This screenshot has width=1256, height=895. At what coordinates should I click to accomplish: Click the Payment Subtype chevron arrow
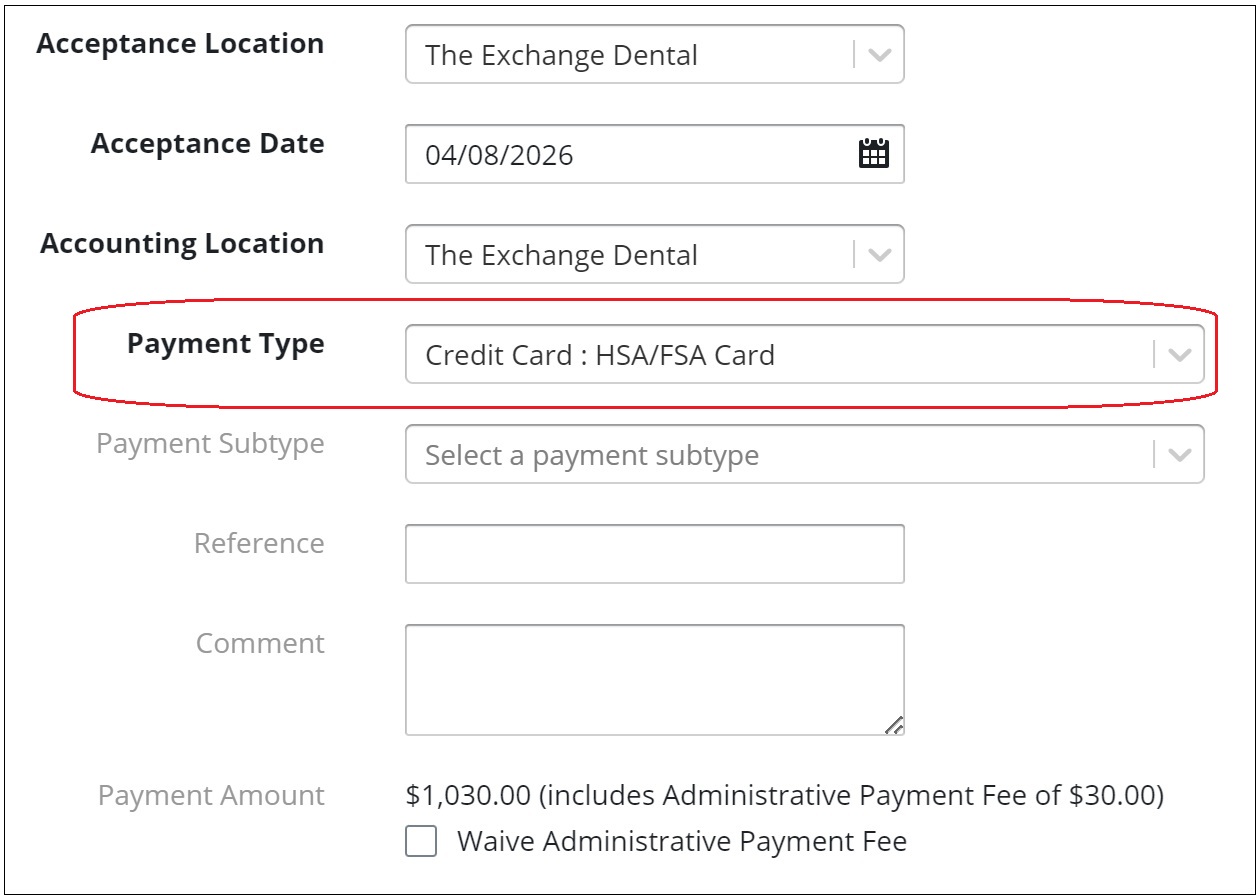(1179, 455)
